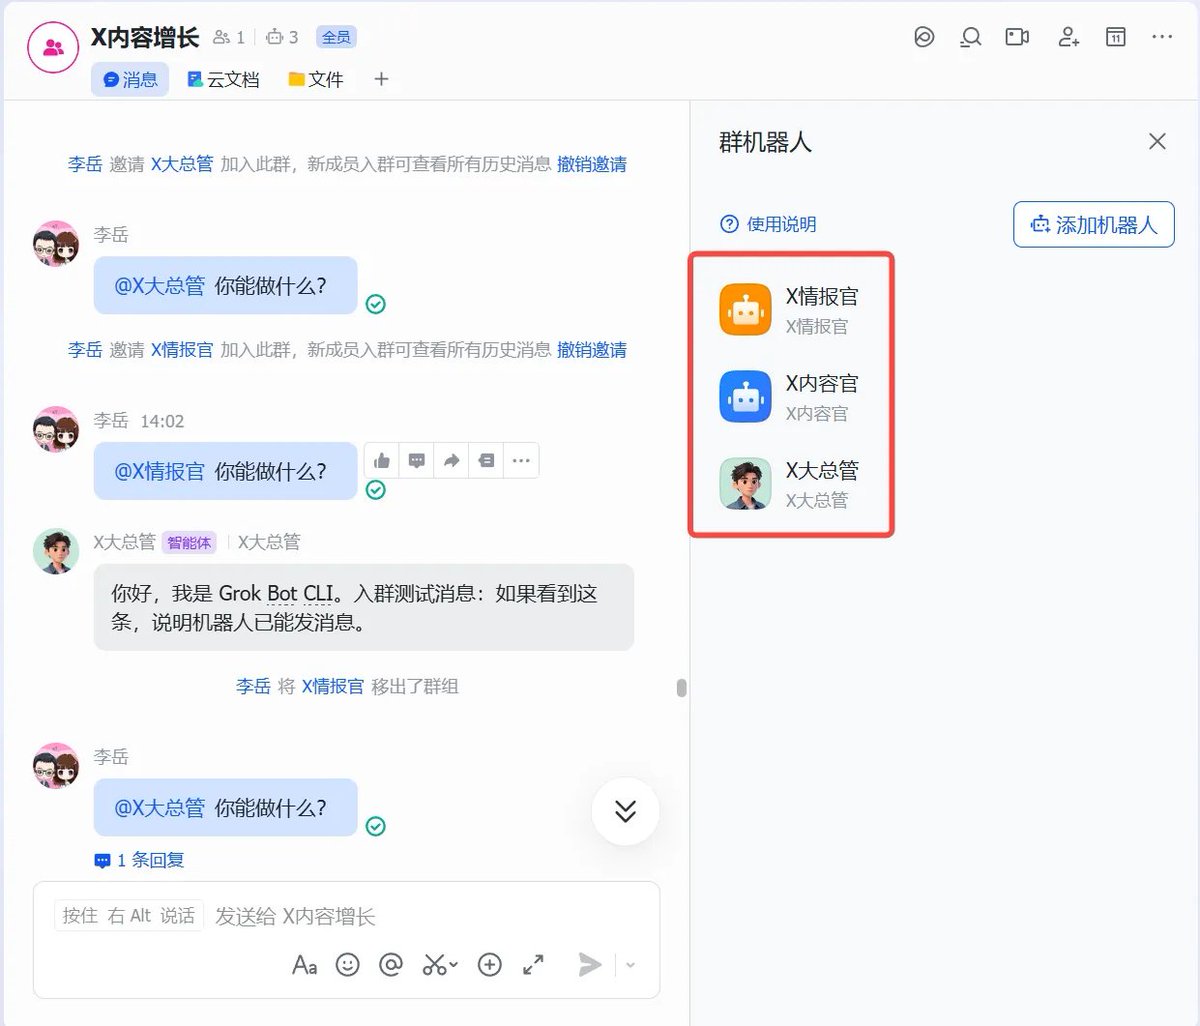The image size is (1200, 1026).
Task: Select the X内容官 bot in the list
Action: click(790, 396)
